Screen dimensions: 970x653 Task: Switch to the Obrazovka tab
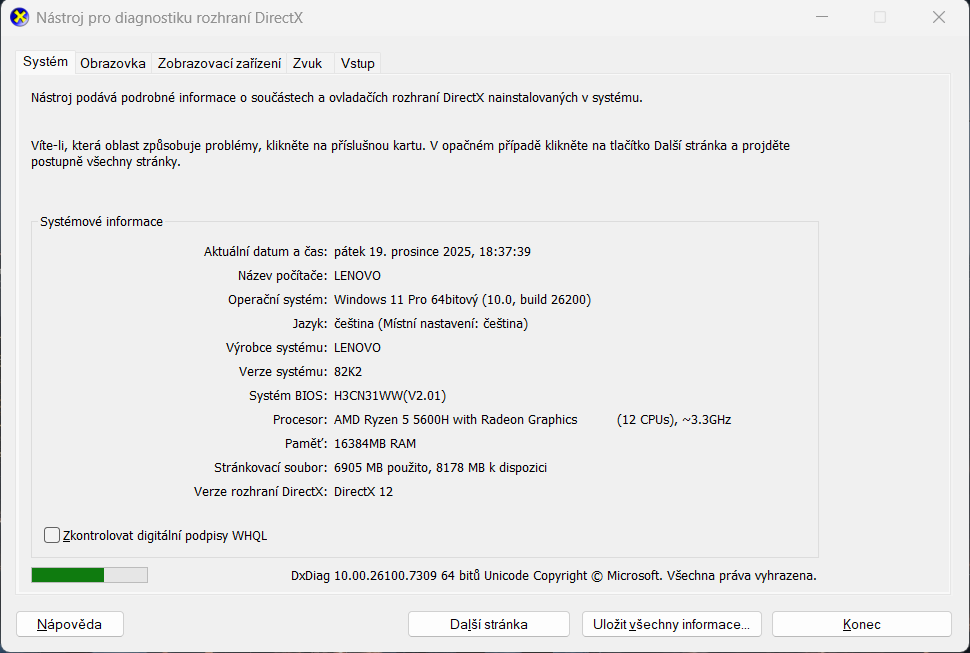click(x=112, y=62)
